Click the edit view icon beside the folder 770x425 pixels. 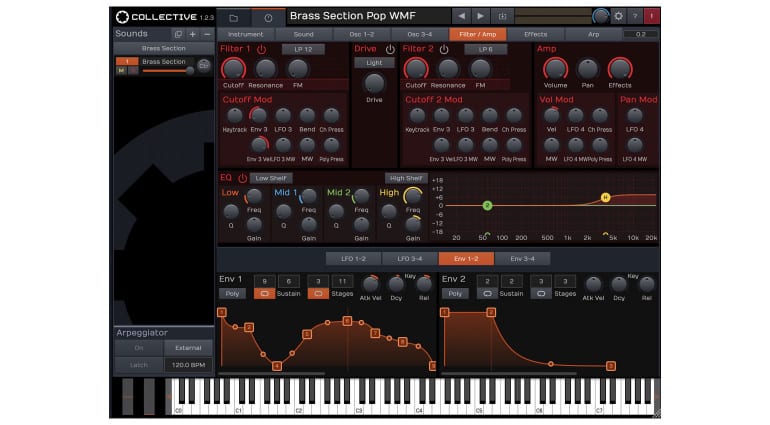pos(268,18)
